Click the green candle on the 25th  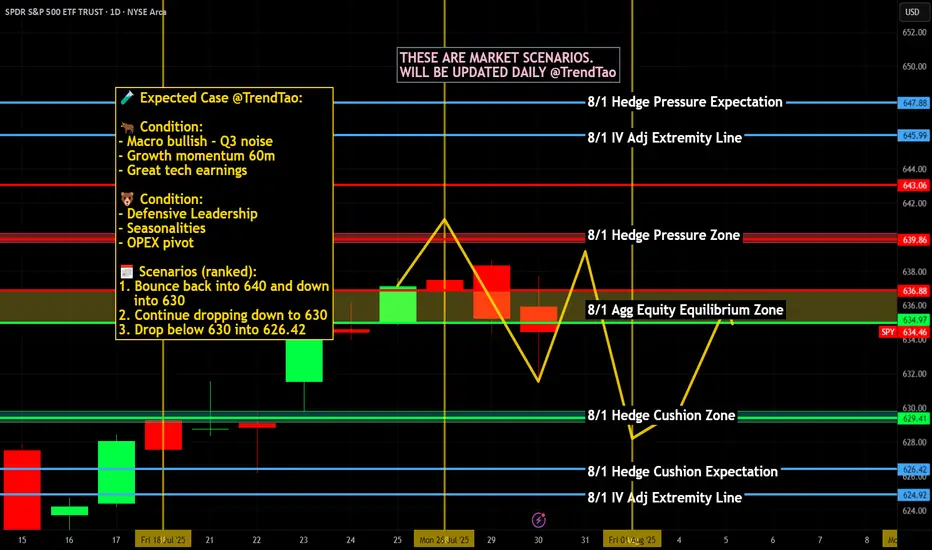(398, 304)
